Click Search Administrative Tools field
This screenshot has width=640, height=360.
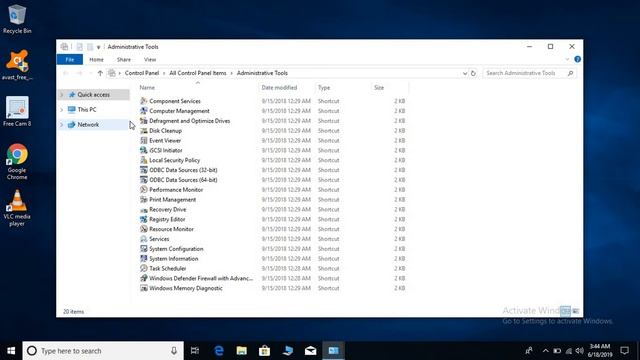[529, 73]
